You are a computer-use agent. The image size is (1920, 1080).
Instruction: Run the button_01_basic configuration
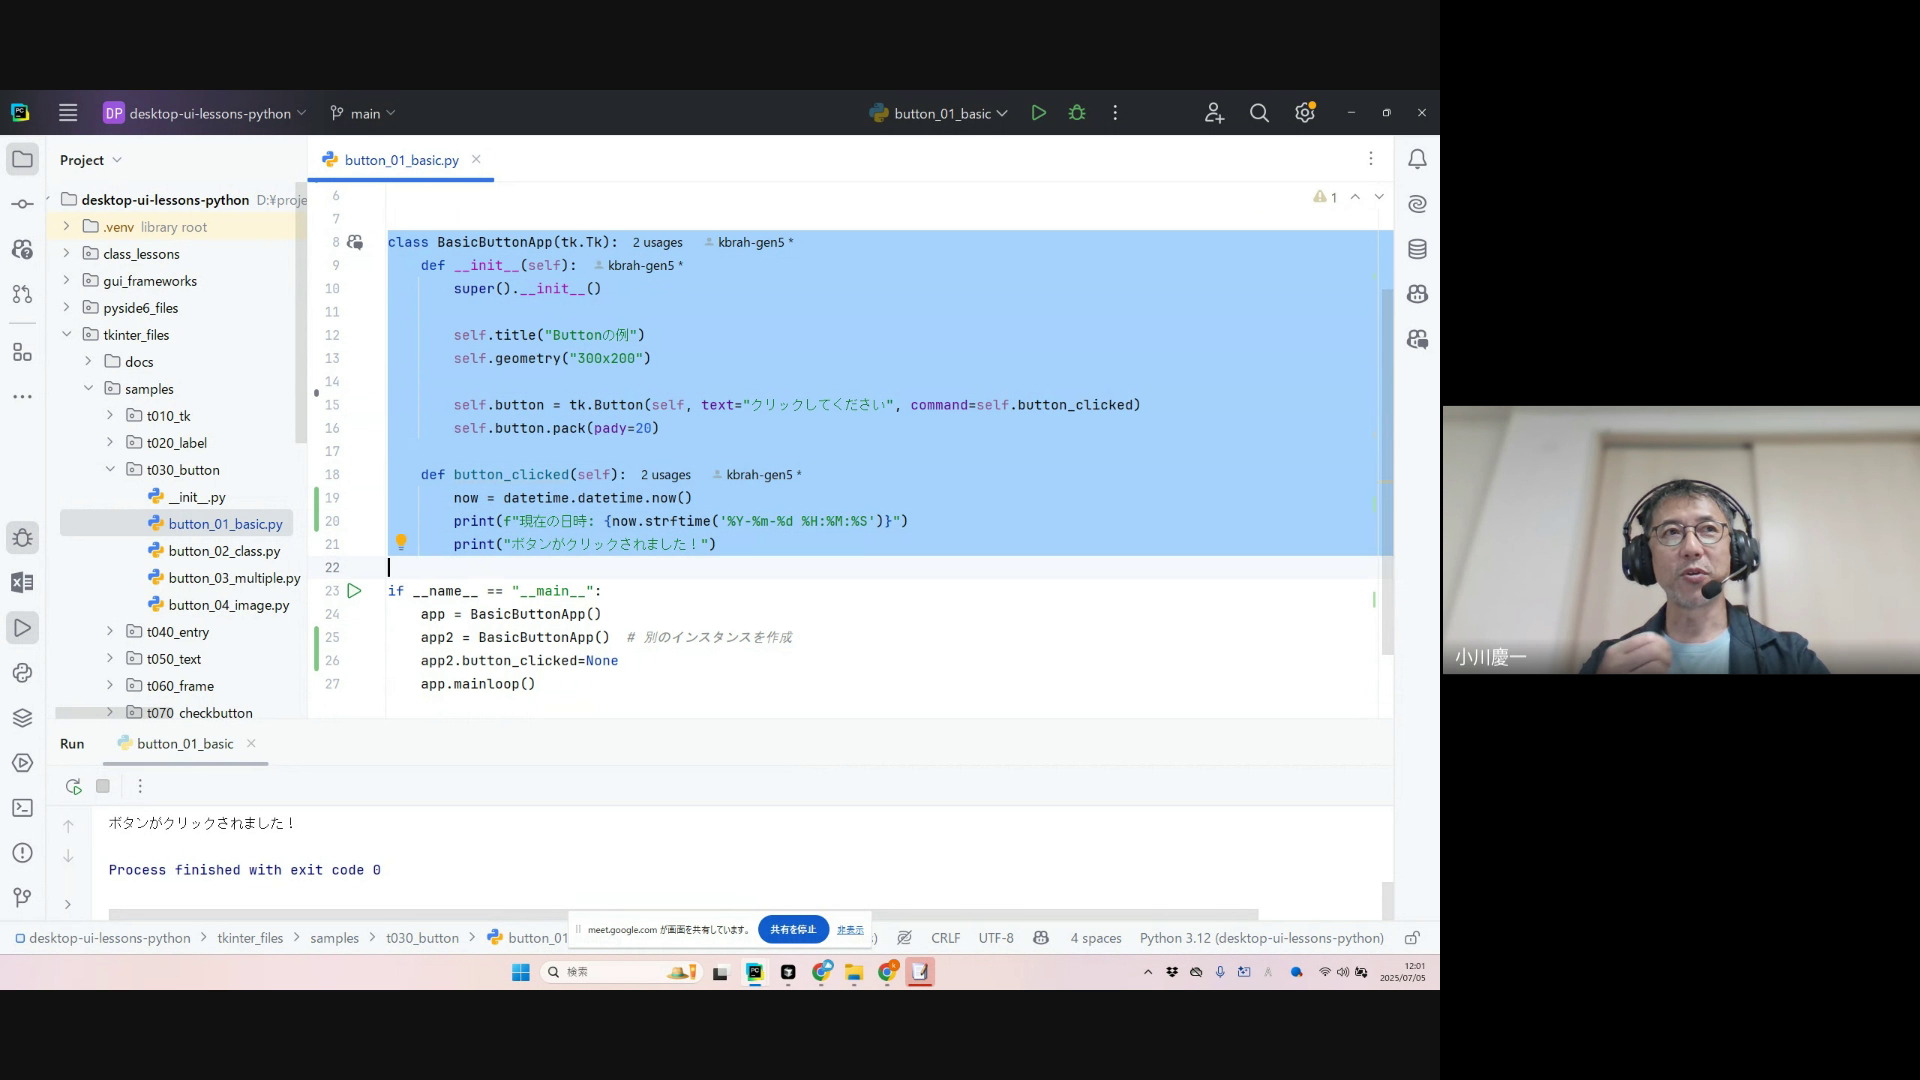[1038, 113]
